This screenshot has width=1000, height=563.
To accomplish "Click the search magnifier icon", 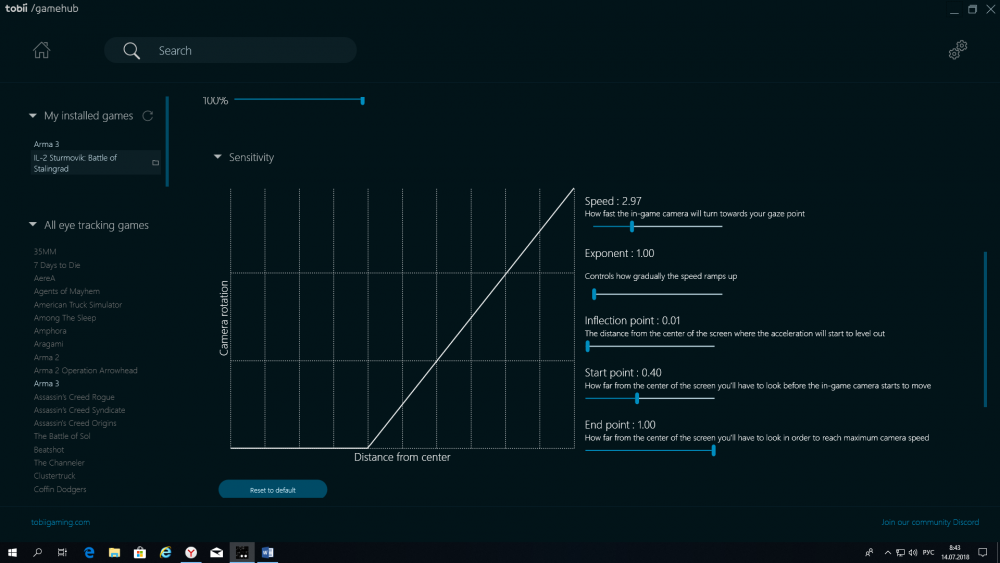I will click(131, 50).
